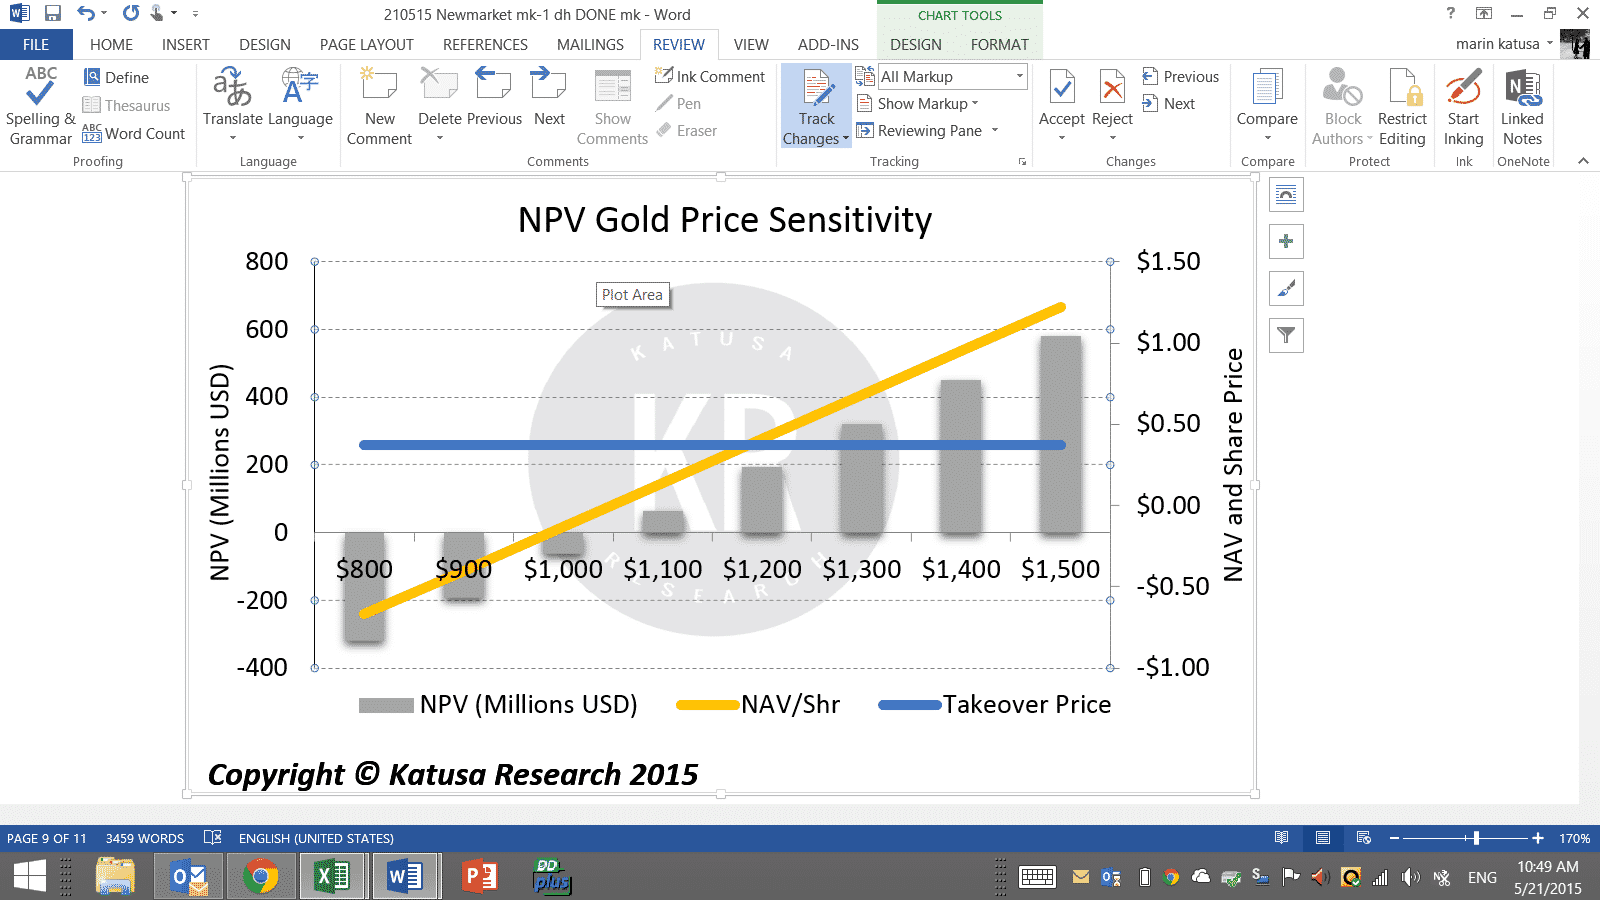Open Chart Filters button beside chart
1600x900 pixels.
(x=1286, y=336)
